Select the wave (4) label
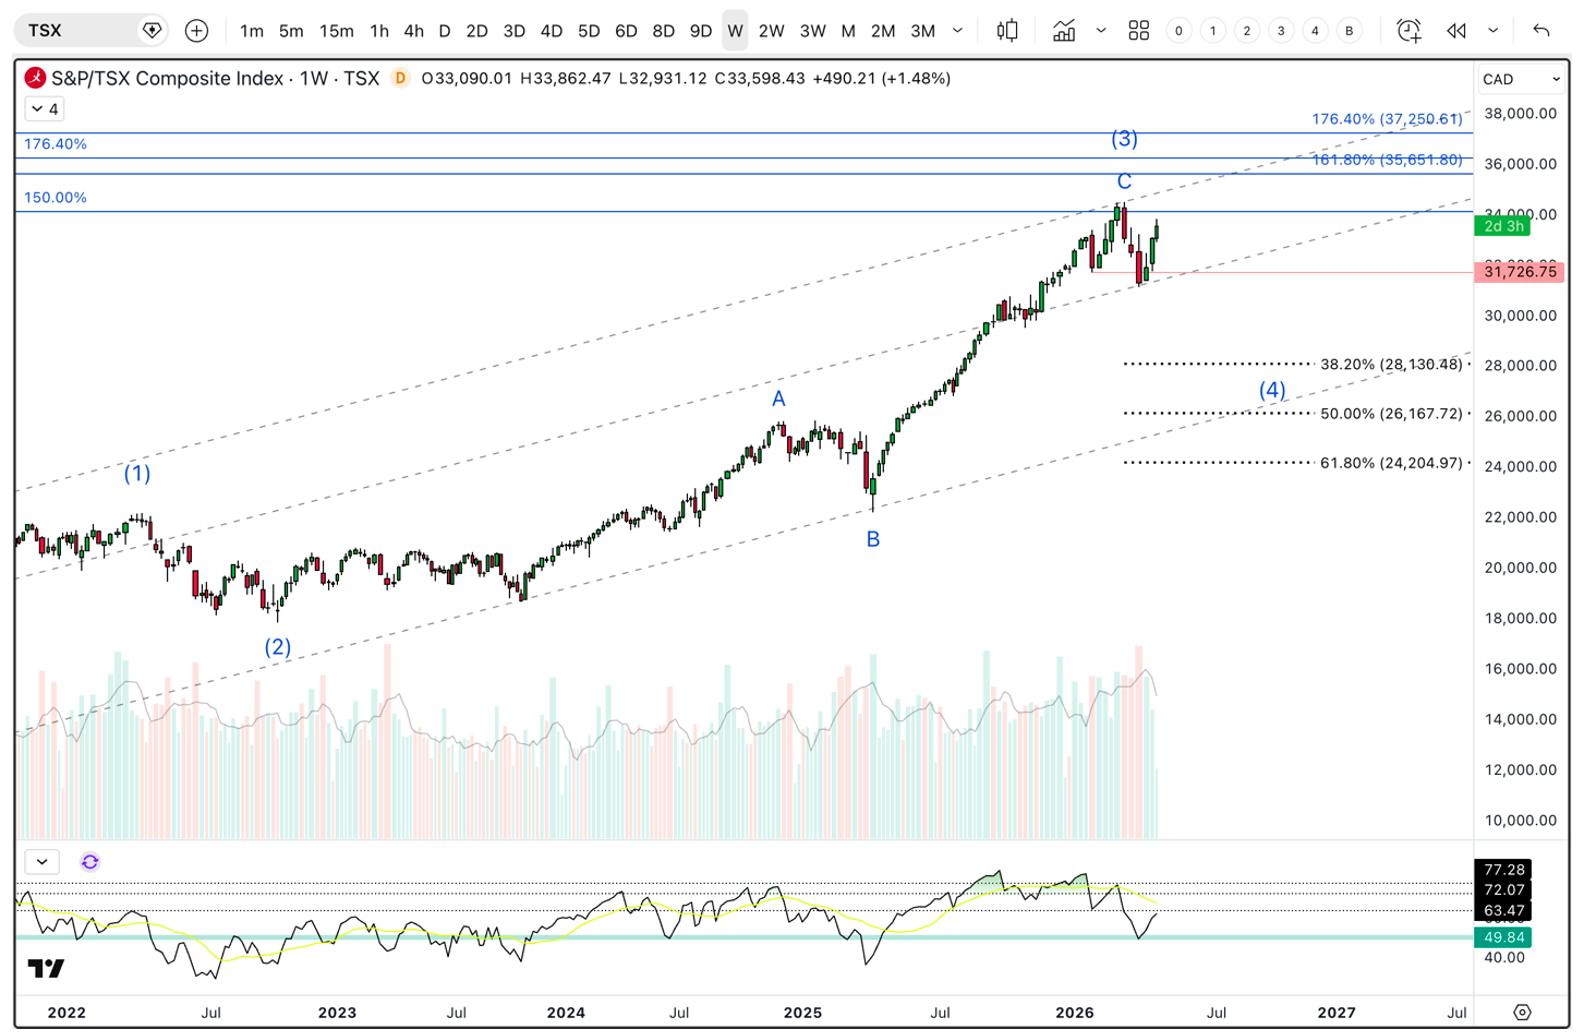1582x1036 pixels. tap(1272, 389)
